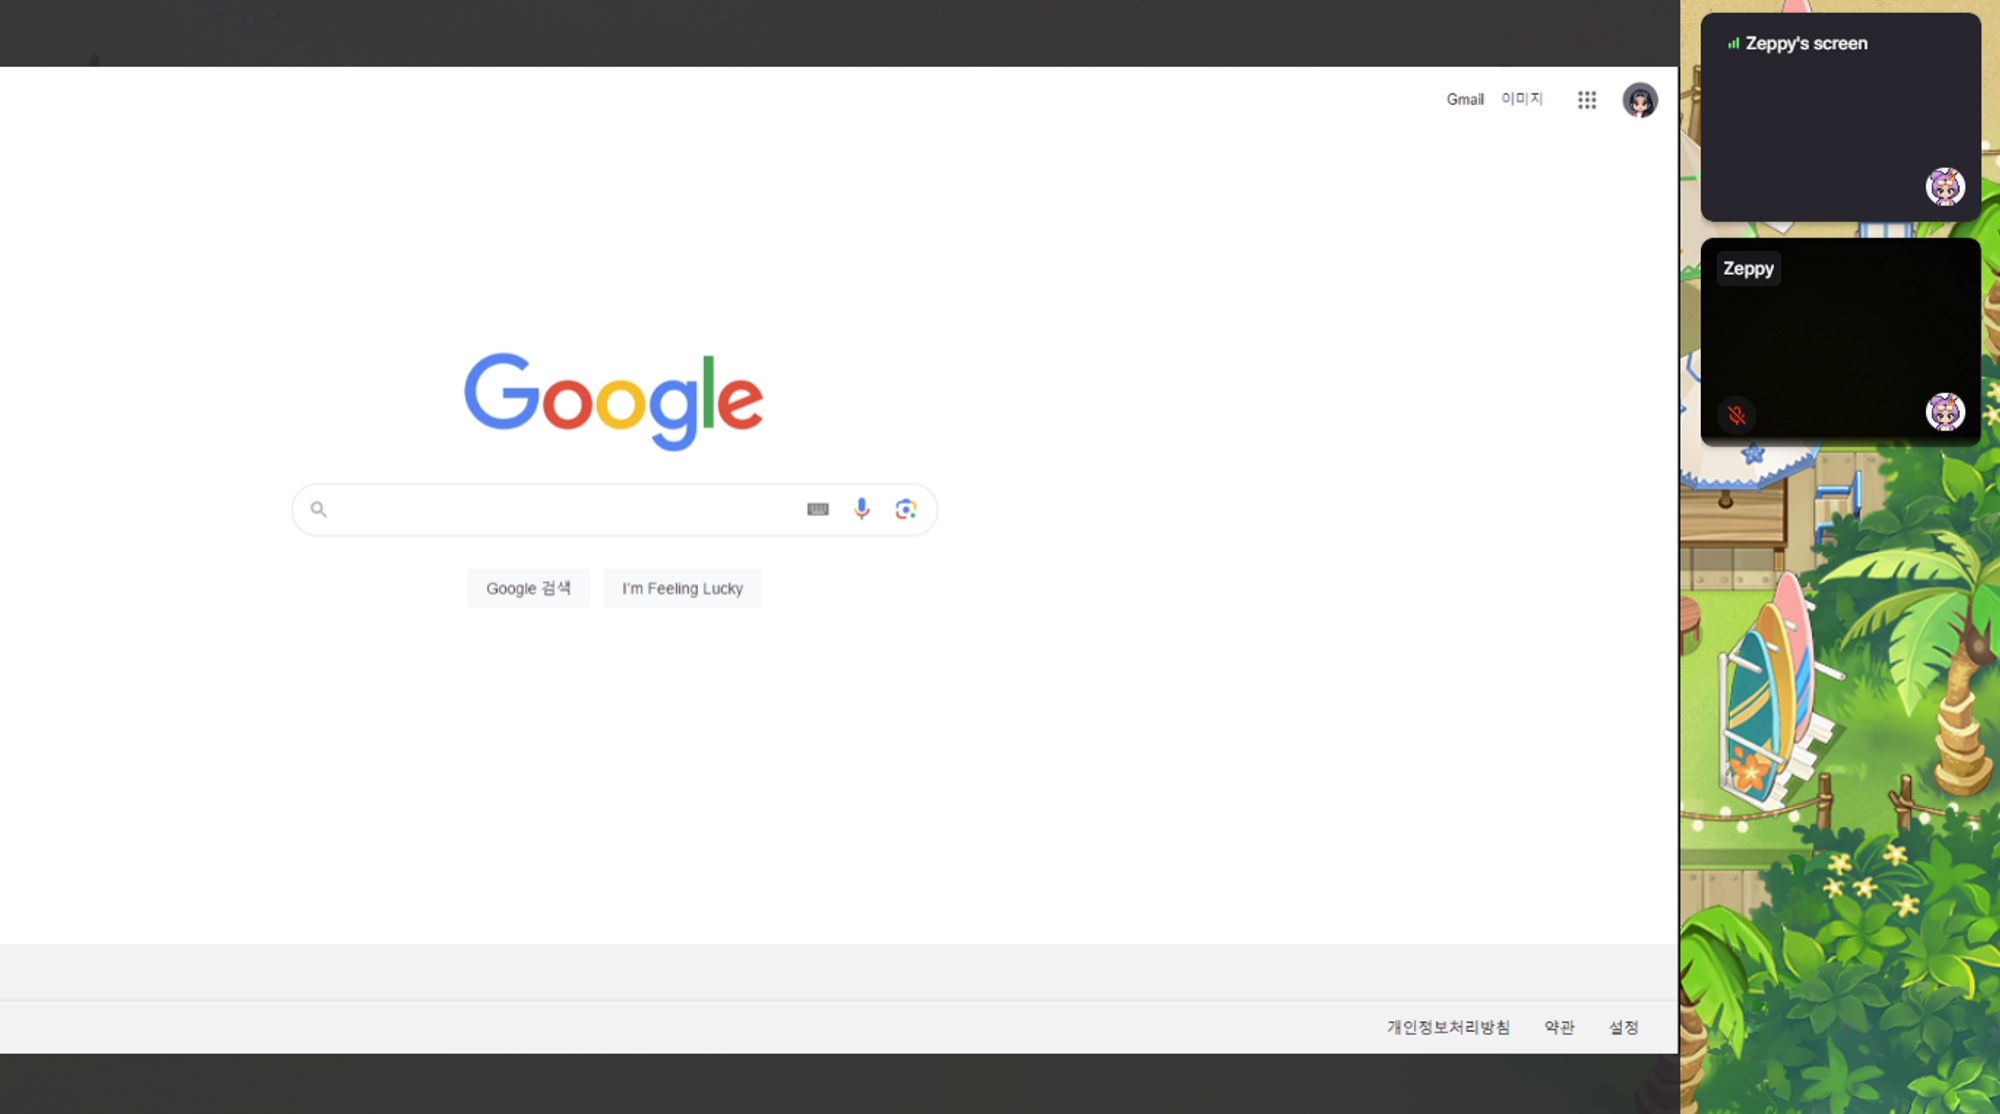Click the I'm Feeling Lucky button
This screenshot has width=2000, height=1114.
[682, 588]
